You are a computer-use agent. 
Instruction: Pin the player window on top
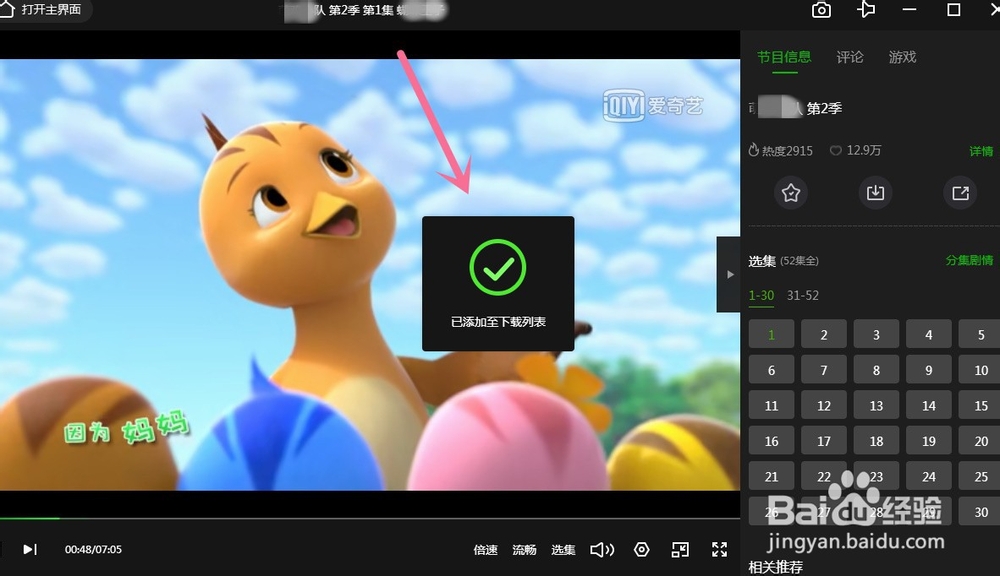[865, 10]
